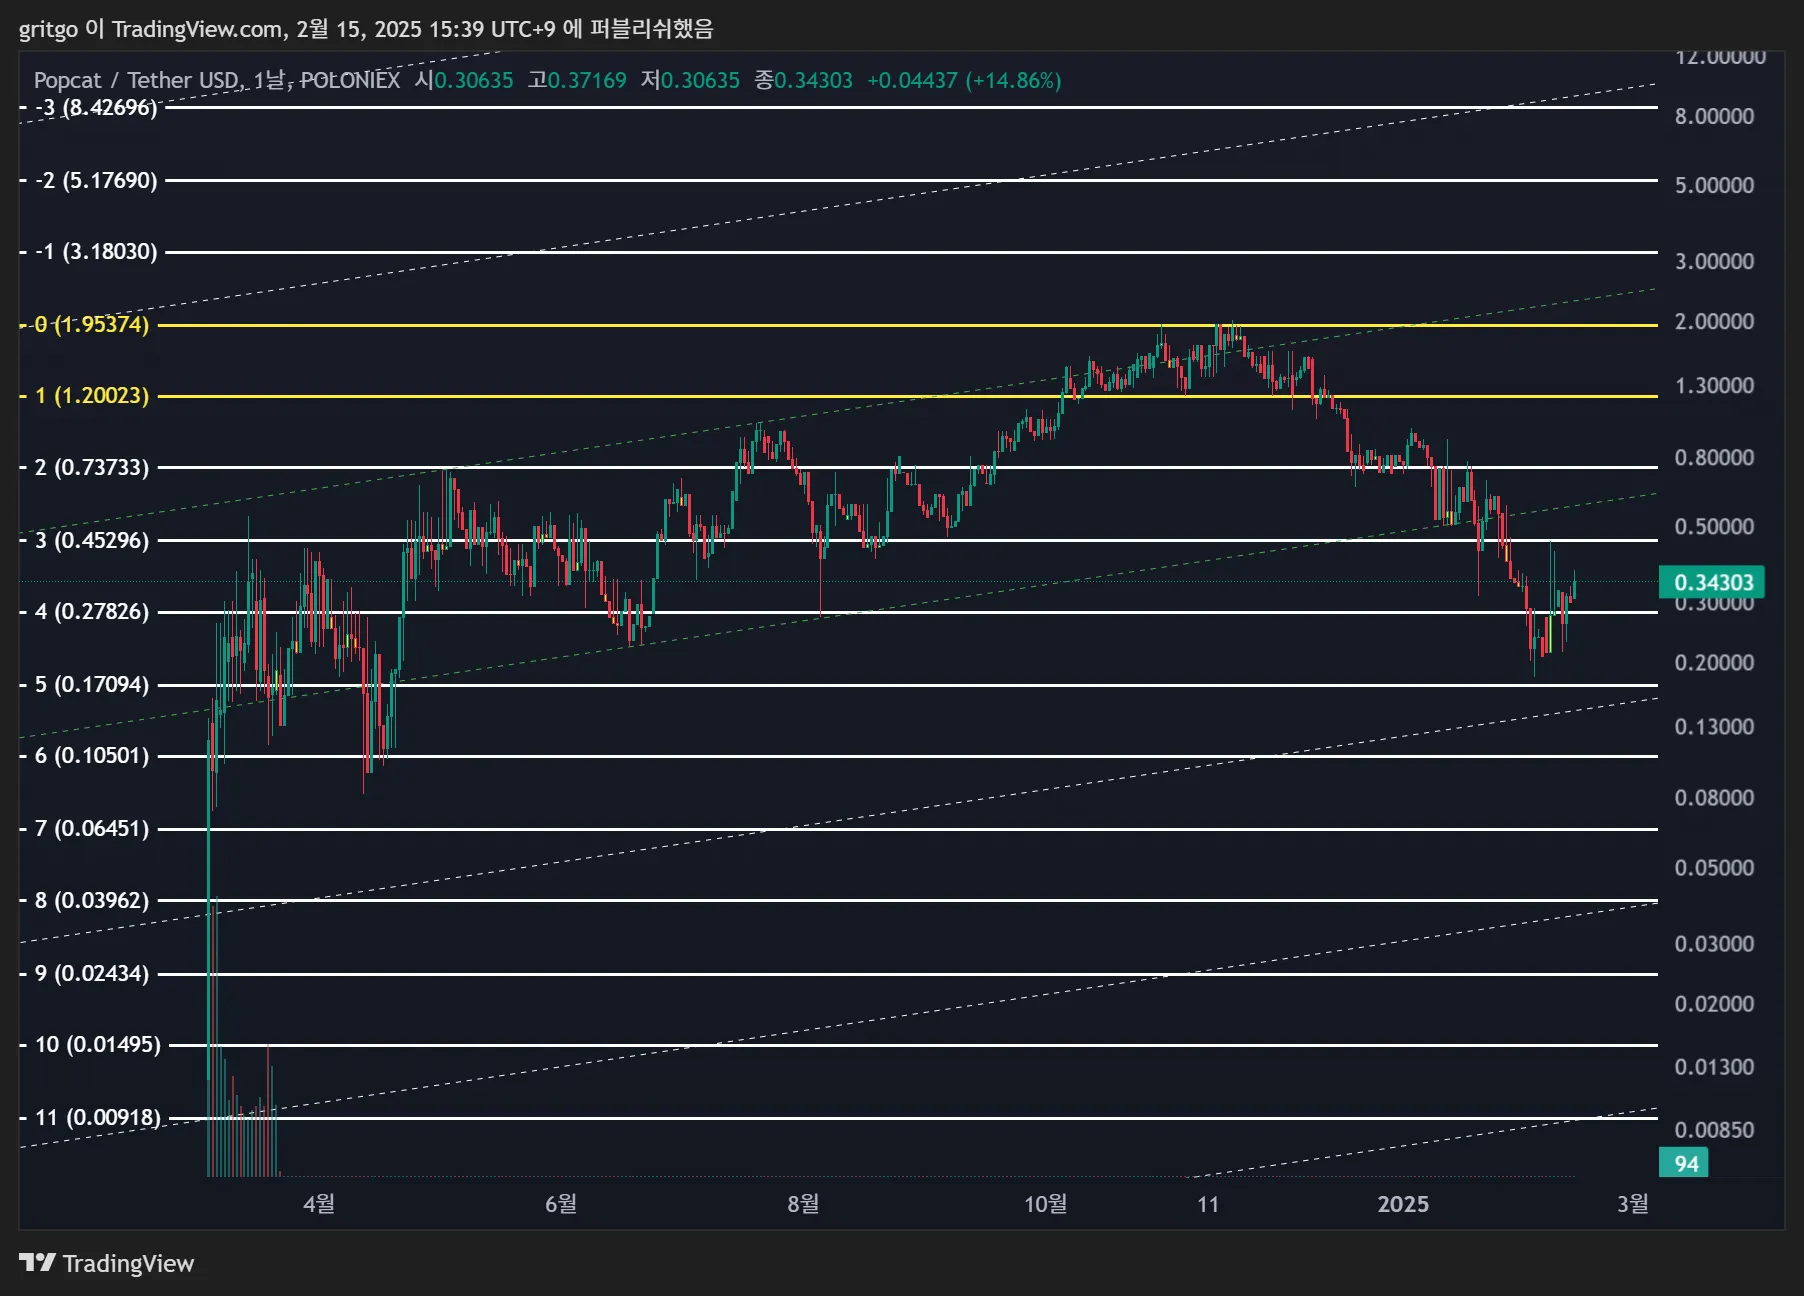This screenshot has height=1296, width=1804.
Task: Click the 0.80000 price scale tick
Action: (x=1714, y=457)
